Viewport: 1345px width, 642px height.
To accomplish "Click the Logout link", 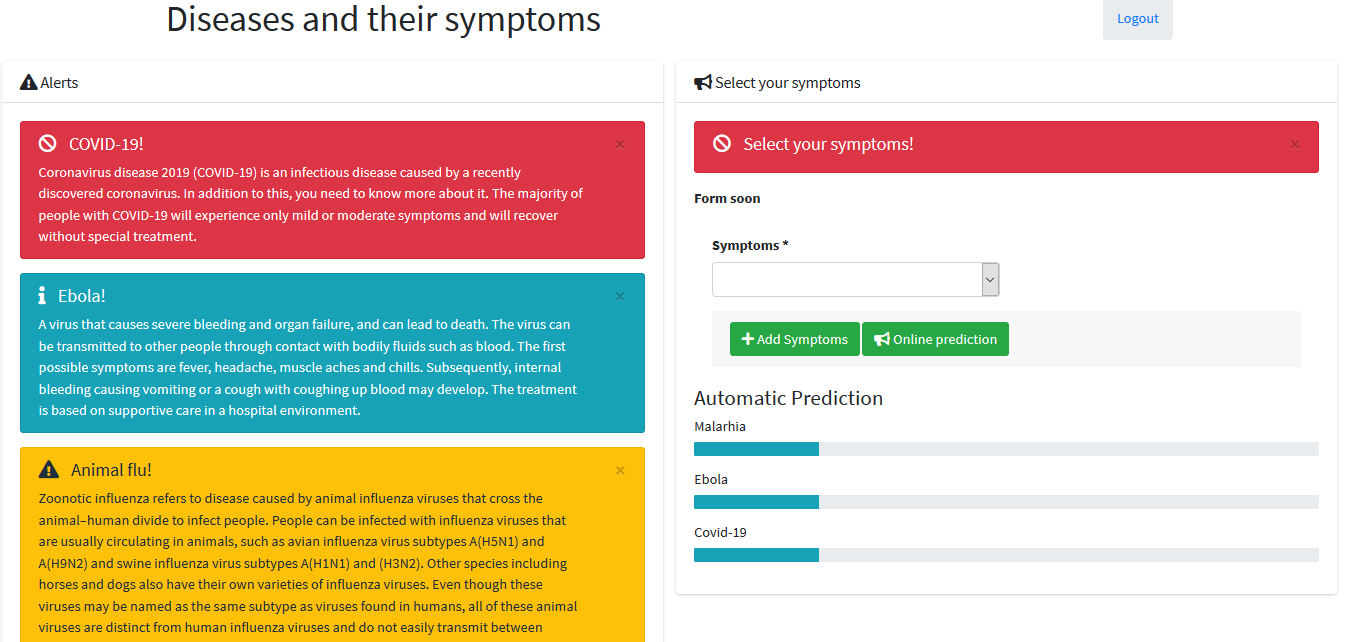I will point(1137,19).
